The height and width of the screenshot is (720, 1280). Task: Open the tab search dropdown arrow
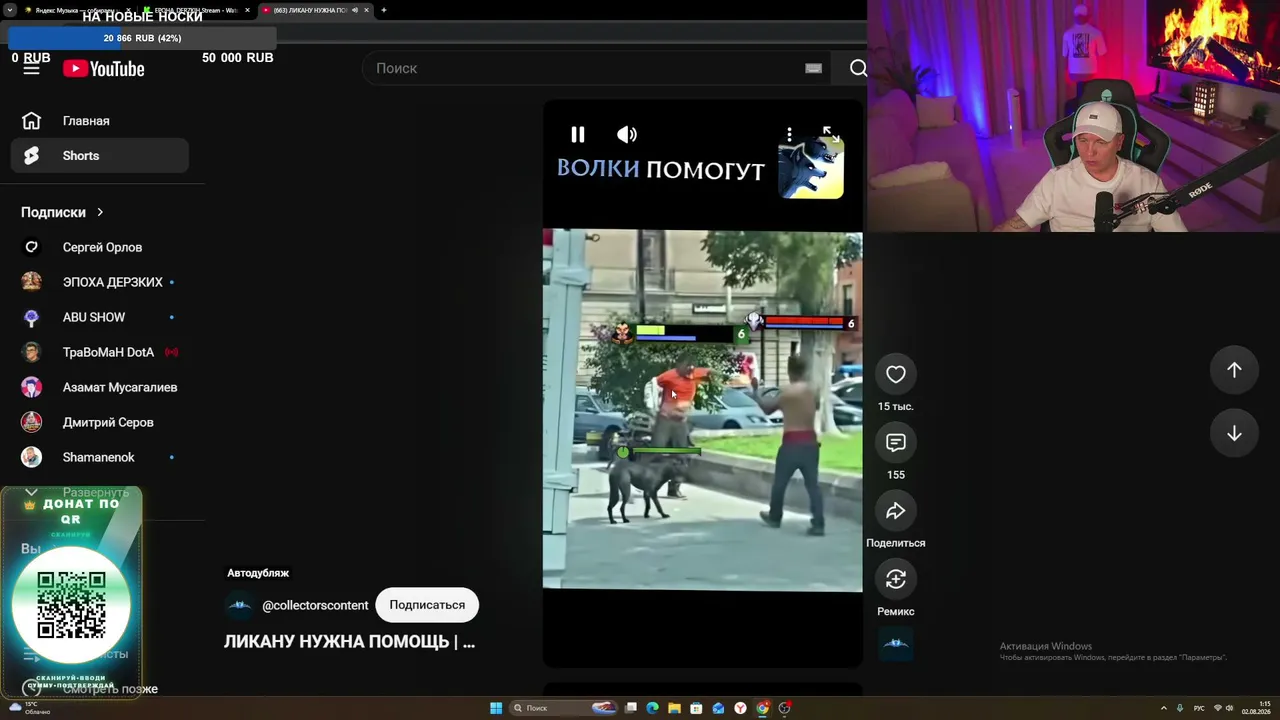tap(10, 10)
